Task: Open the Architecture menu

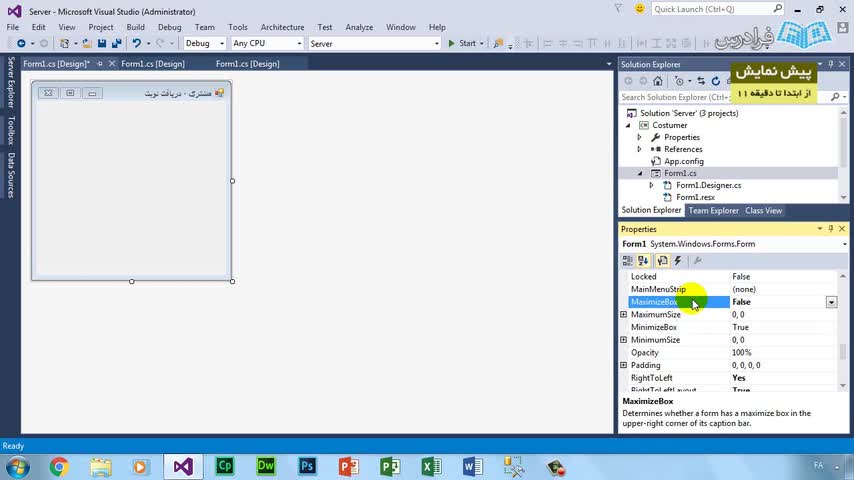Action: point(282,27)
